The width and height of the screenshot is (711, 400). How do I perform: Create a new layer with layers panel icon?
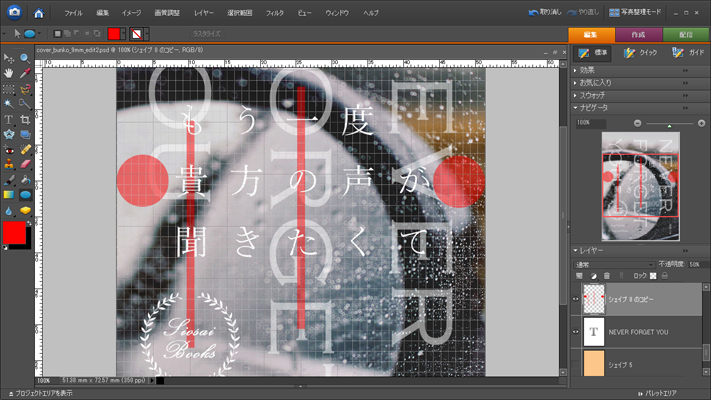(579, 276)
